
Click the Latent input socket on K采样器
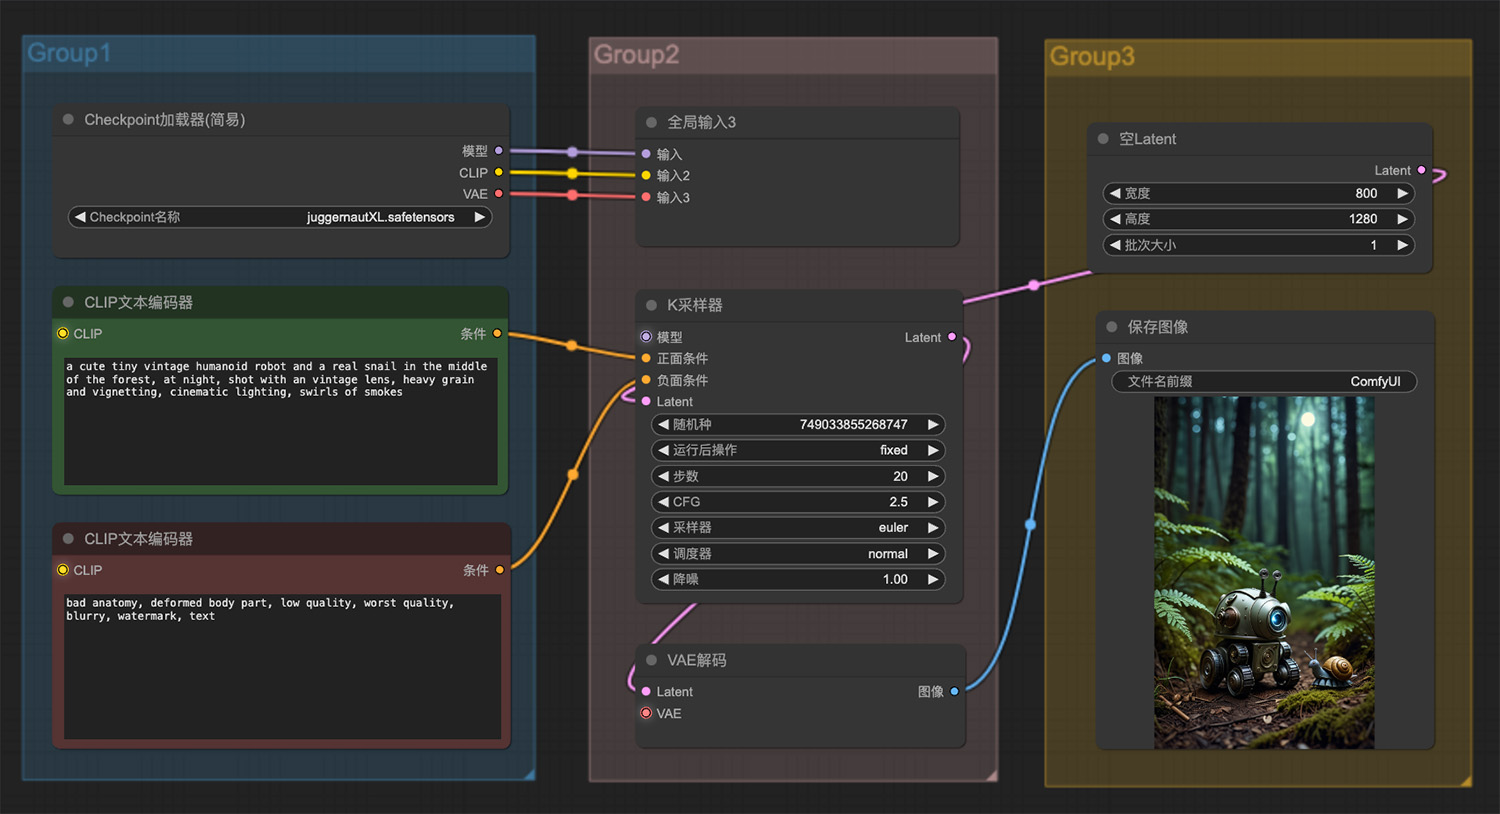tap(646, 401)
